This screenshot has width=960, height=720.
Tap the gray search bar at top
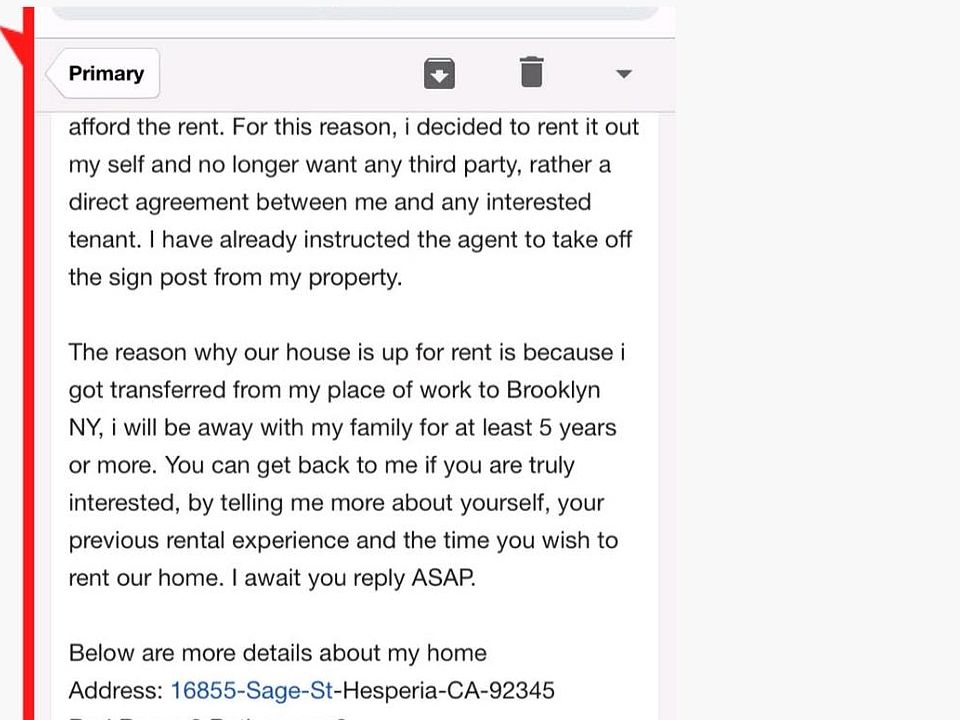355,13
